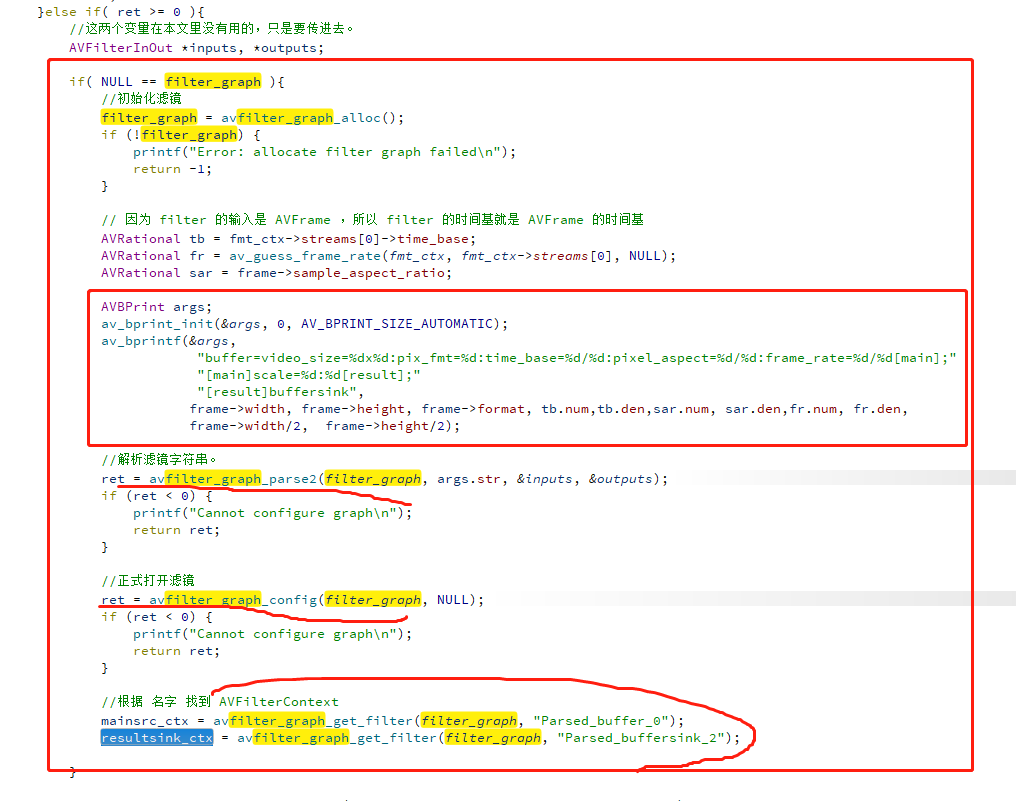Click the "Parsed_buffersink_2" string literal
The image size is (1016, 801).
649,738
